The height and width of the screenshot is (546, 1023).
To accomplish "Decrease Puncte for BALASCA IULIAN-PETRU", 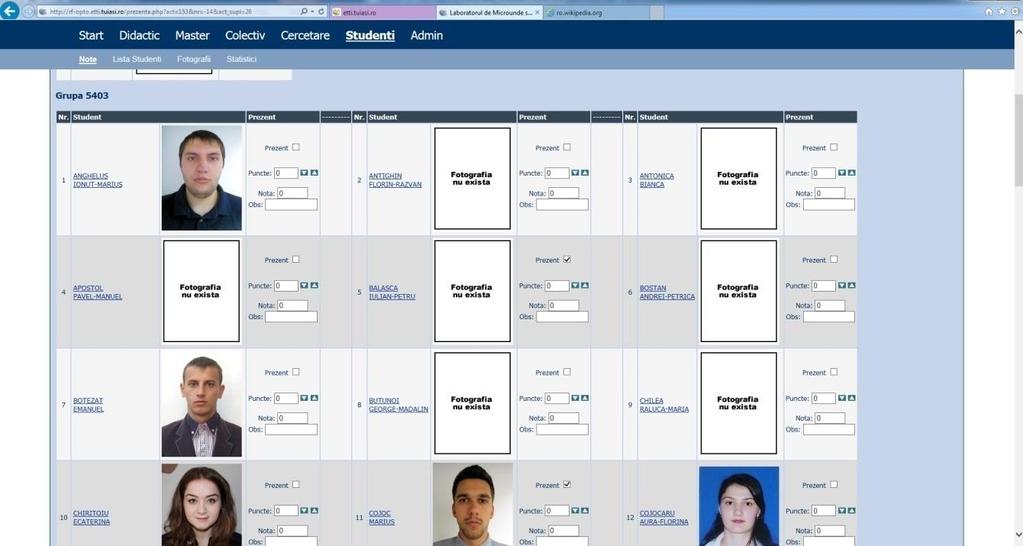I will pyautogui.click(x=575, y=285).
